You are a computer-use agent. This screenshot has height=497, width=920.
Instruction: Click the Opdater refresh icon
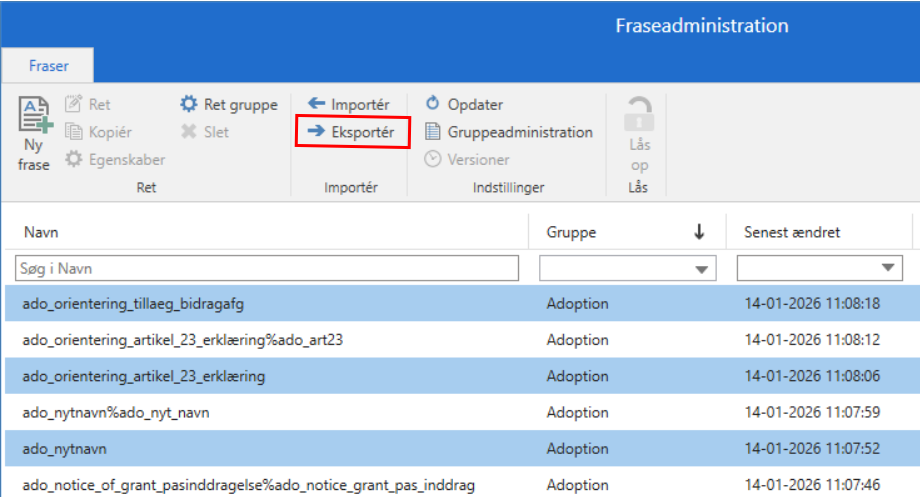[x=432, y=103]
